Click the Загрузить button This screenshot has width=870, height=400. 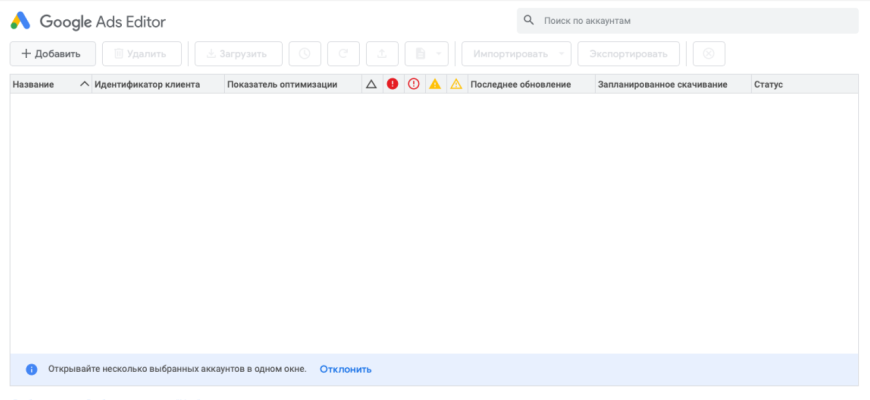coord(238,54)
